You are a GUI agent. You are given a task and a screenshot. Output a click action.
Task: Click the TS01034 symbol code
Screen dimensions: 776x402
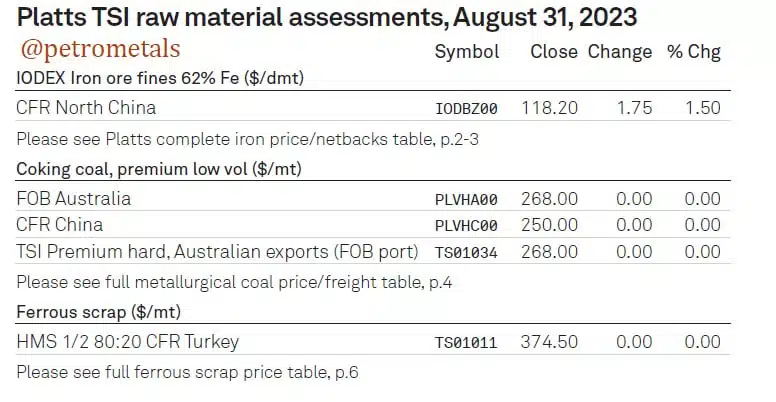point(466,253)
